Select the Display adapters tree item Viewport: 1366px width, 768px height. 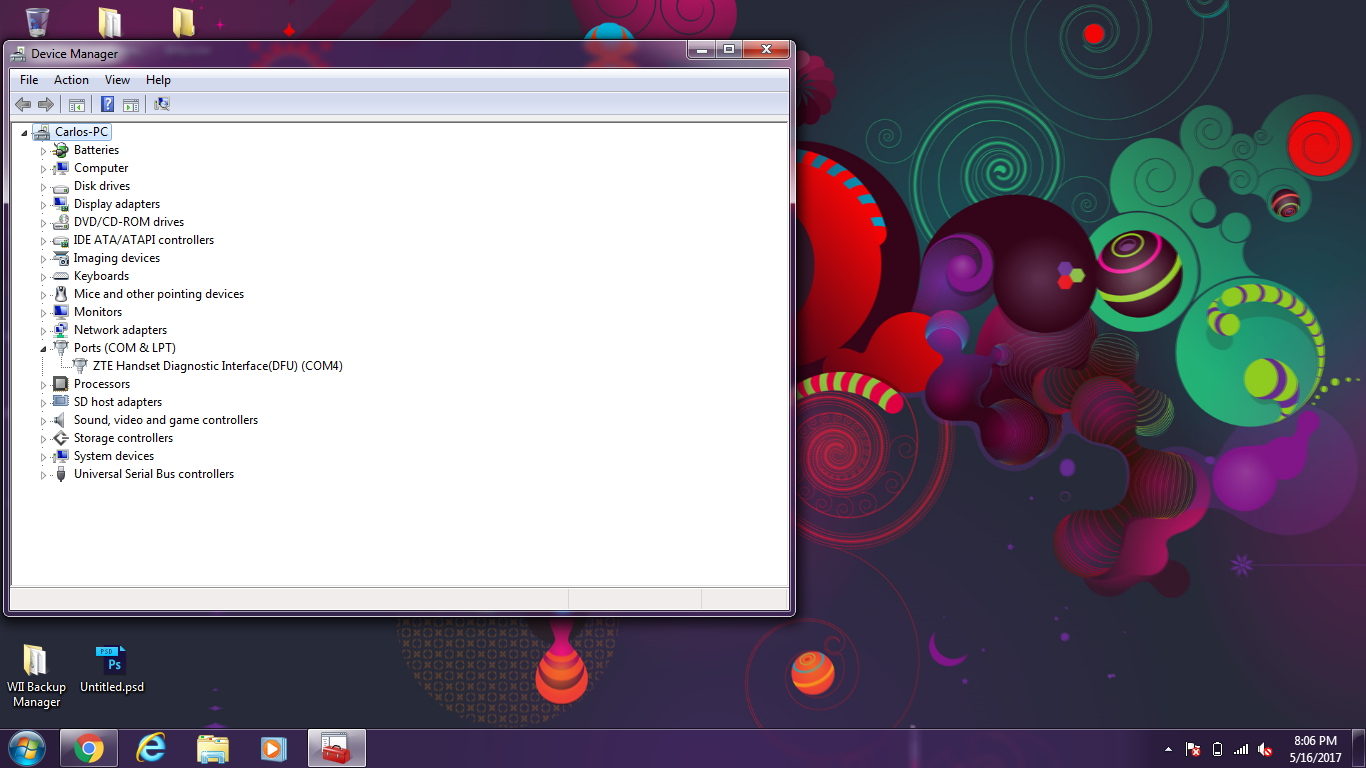[116, 204]
